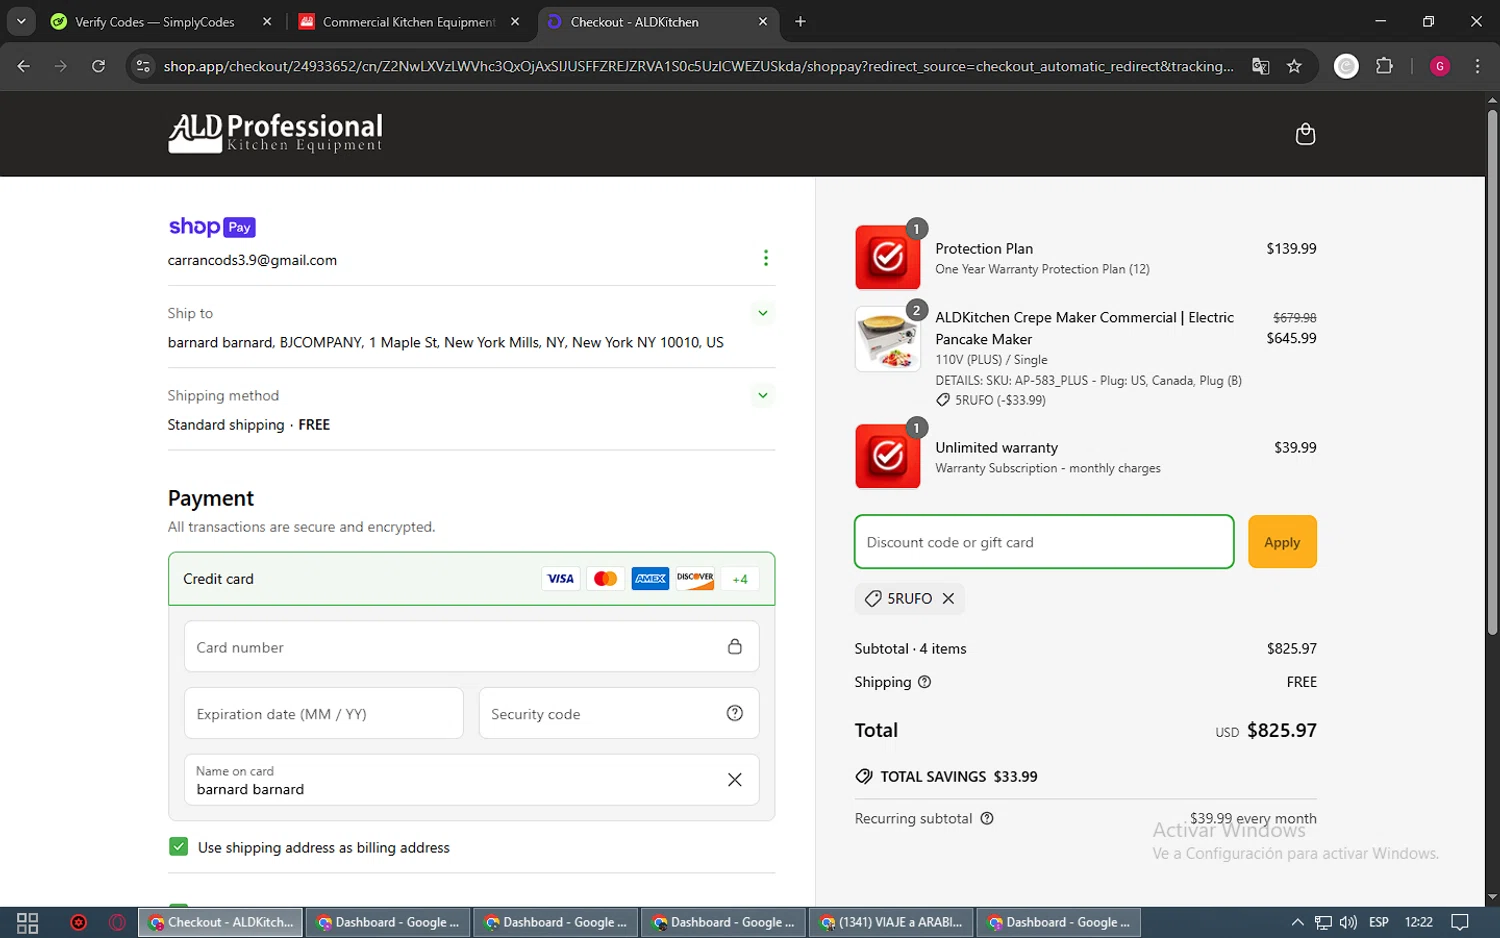Click the taskbar clock showing 12:22
The height and width of the screenshot is (938, 1500).
1418,922
